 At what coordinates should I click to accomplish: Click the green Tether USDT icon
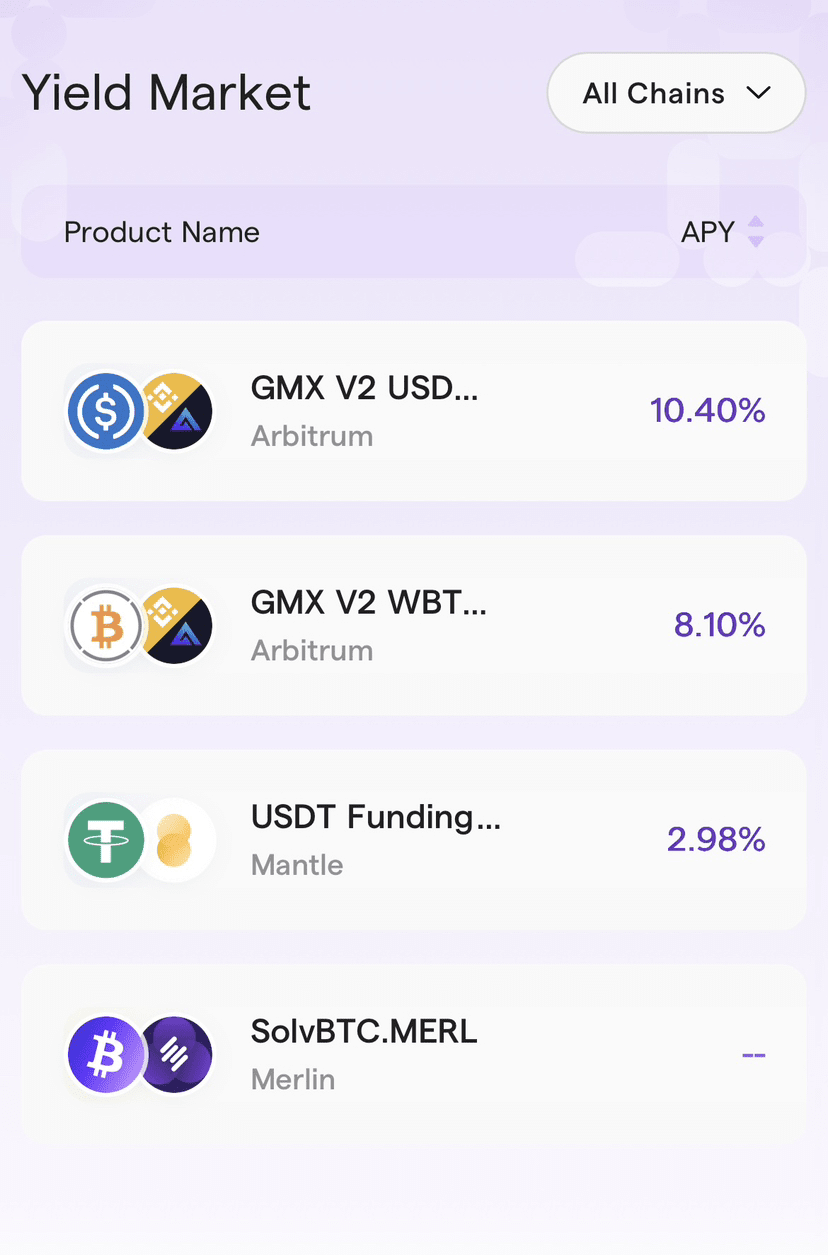pyautogui.click(x=106, y=840)
